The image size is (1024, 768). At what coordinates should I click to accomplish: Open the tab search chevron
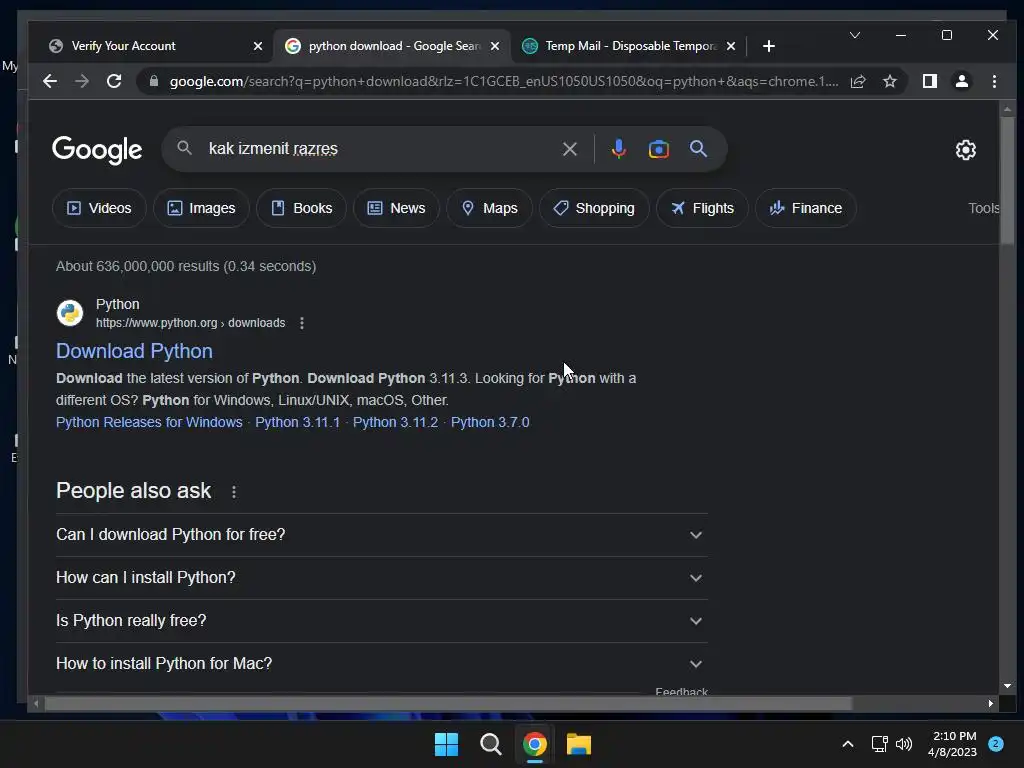(x=855, y=35)
